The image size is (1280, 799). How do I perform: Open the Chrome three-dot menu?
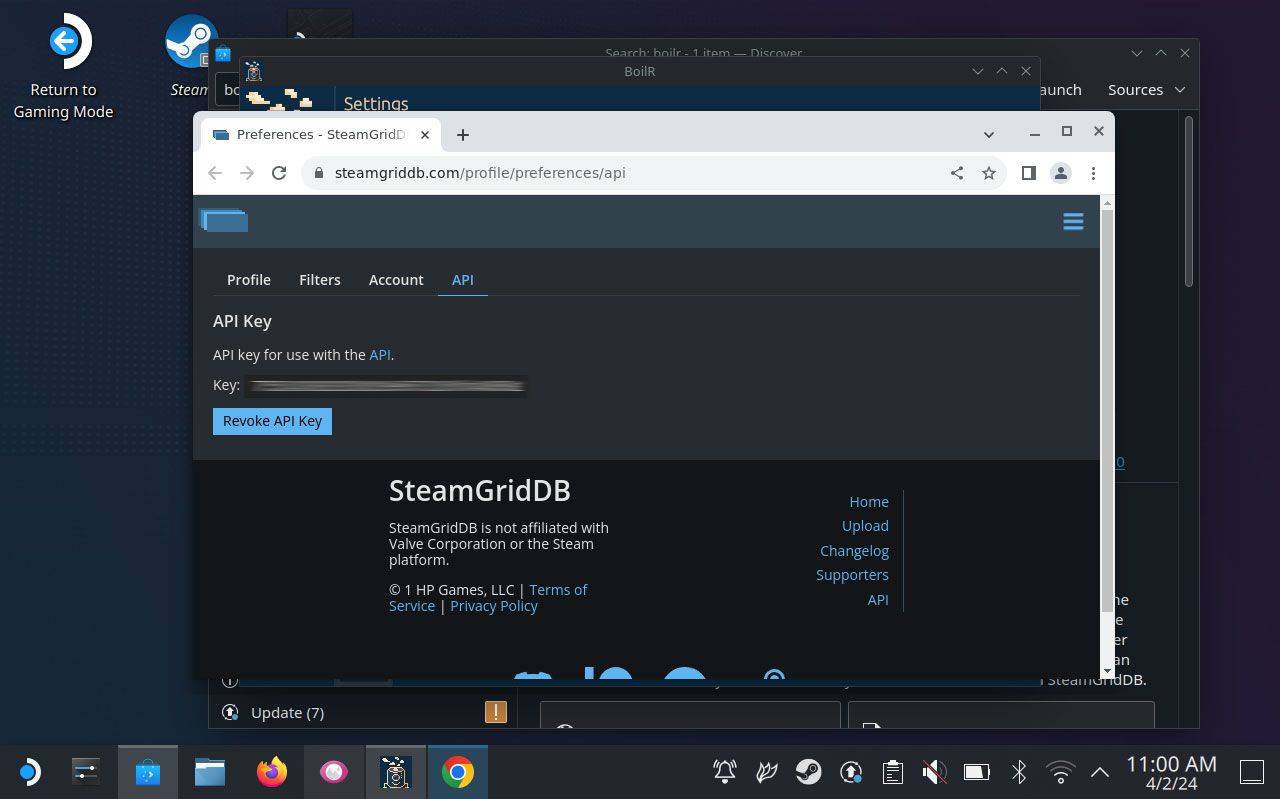pyautogui.click(x=1093, y=173)
